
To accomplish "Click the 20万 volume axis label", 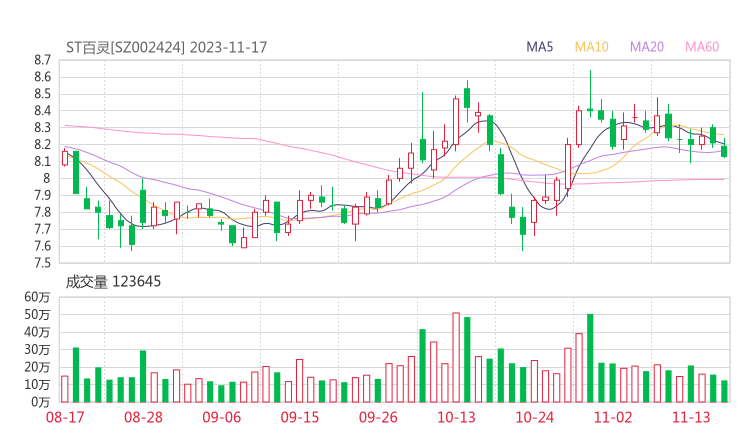I will [37, 367].
